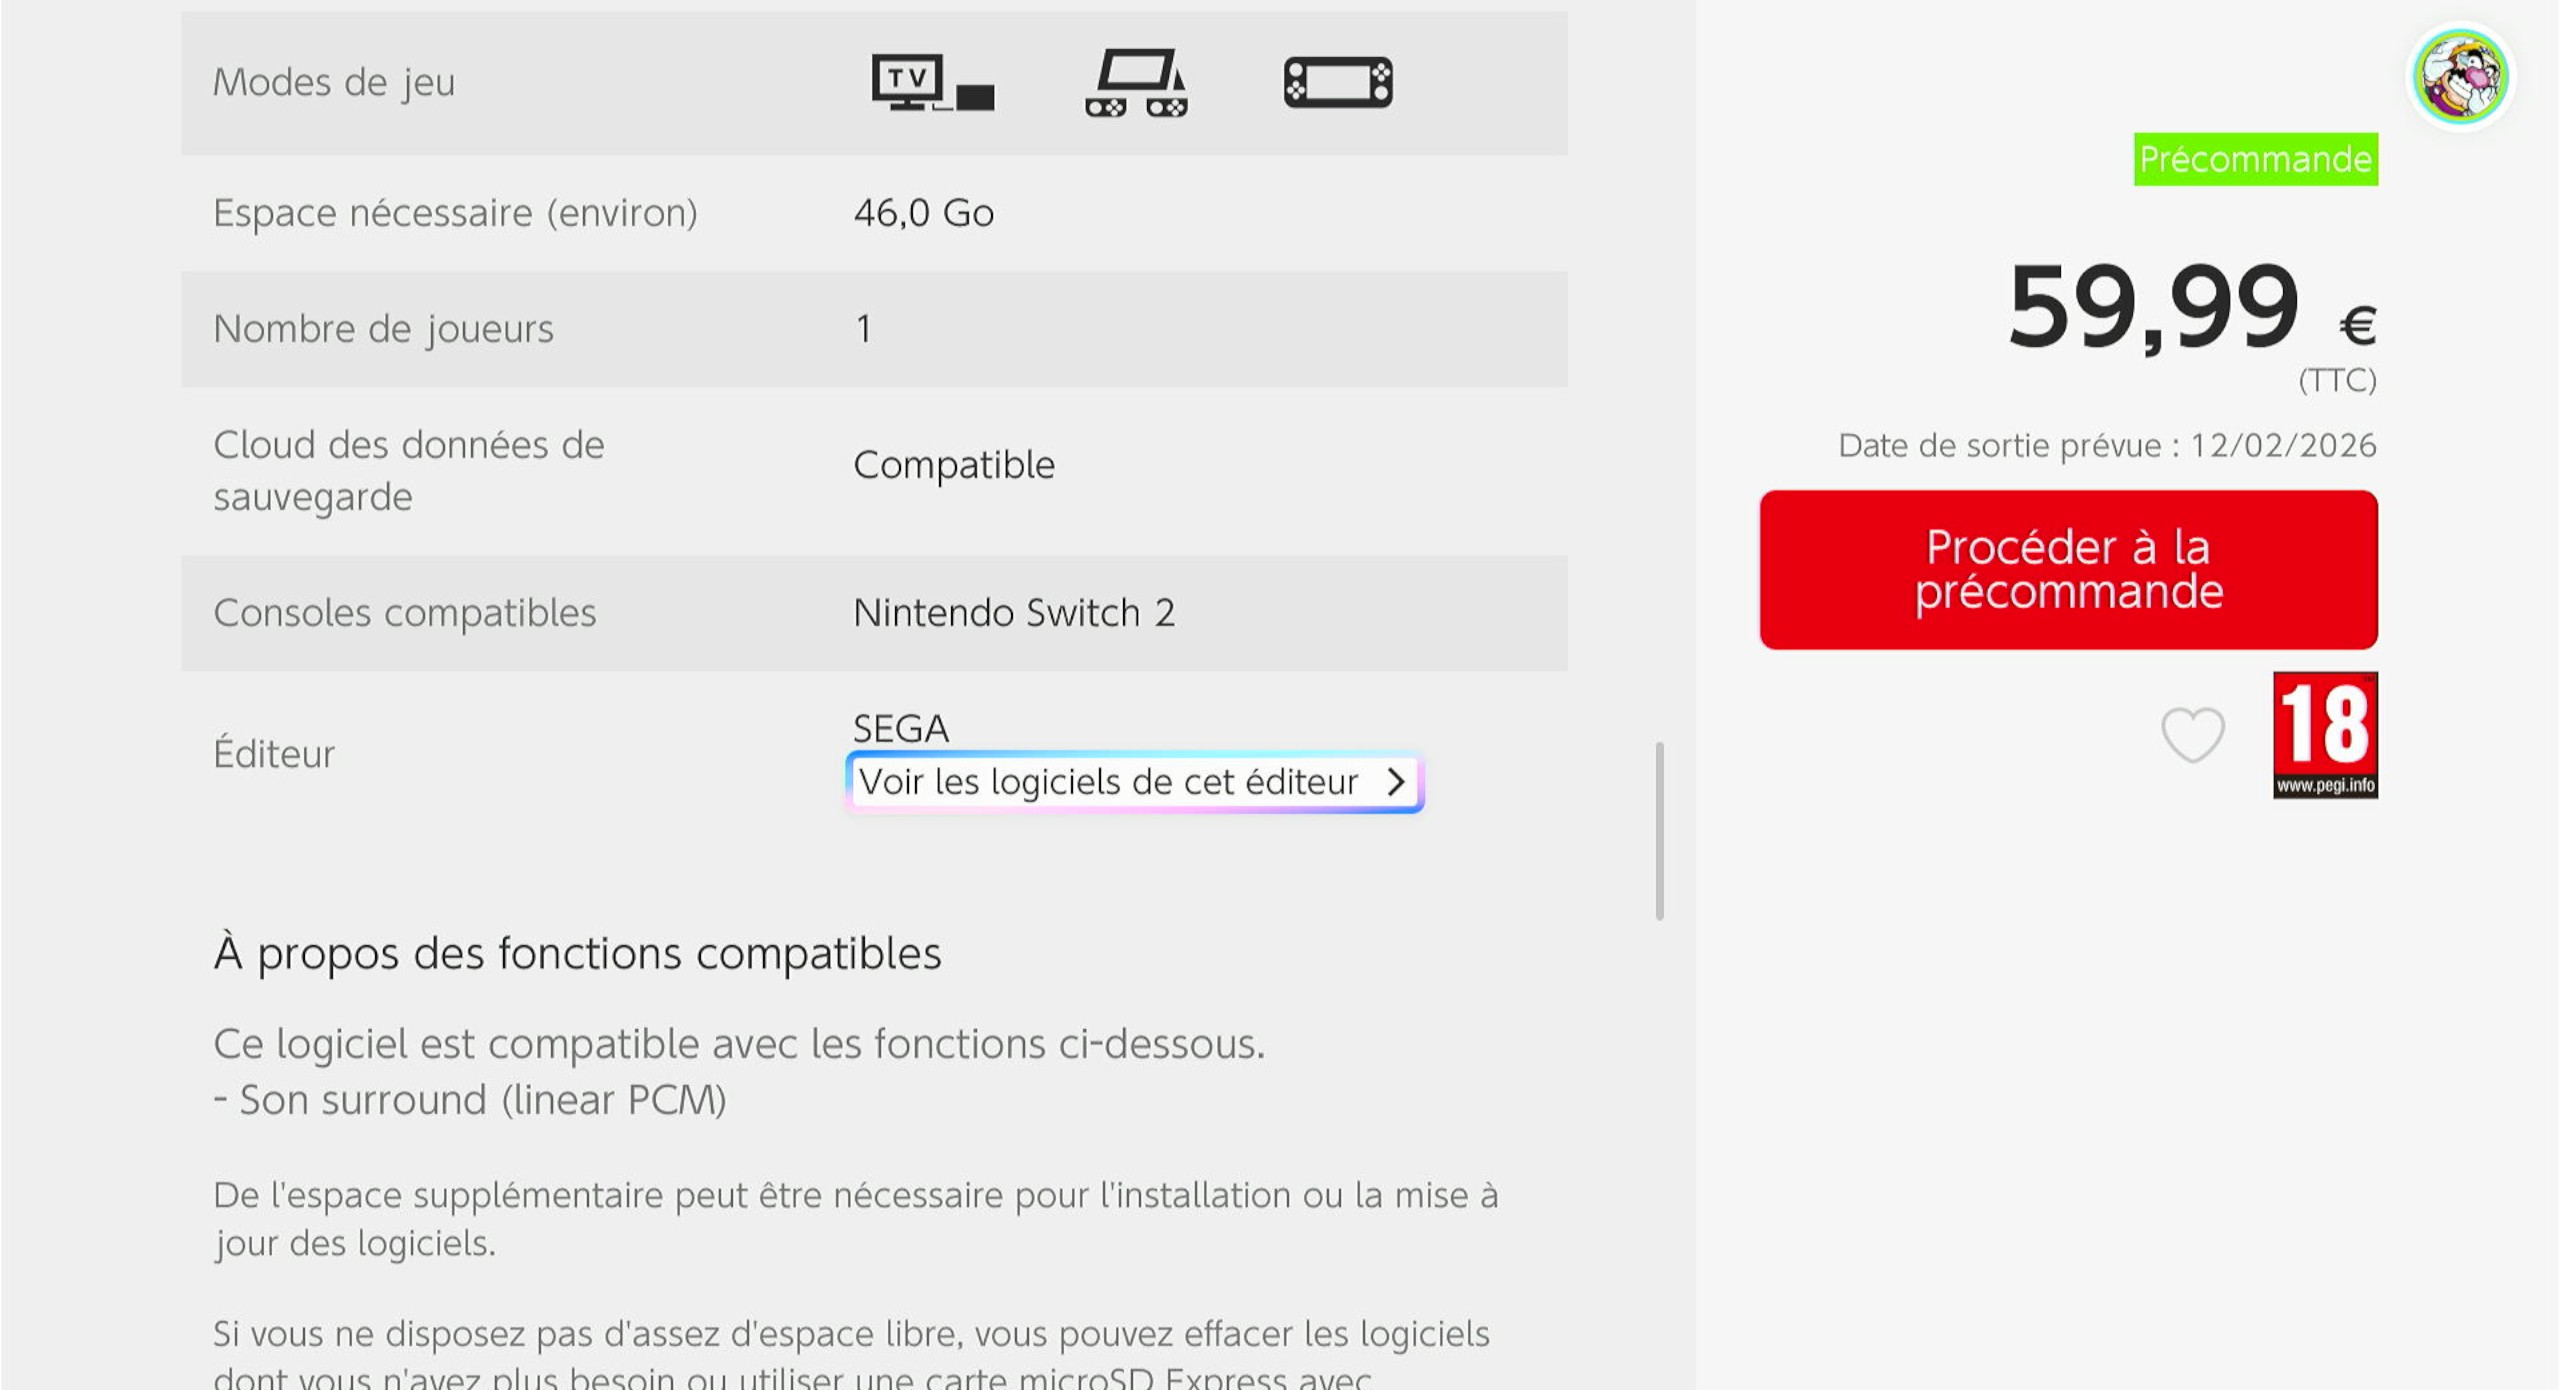Click the SEGA publisher name
The height and width of the screenshot is (1390, 2560).
[900, 728]
